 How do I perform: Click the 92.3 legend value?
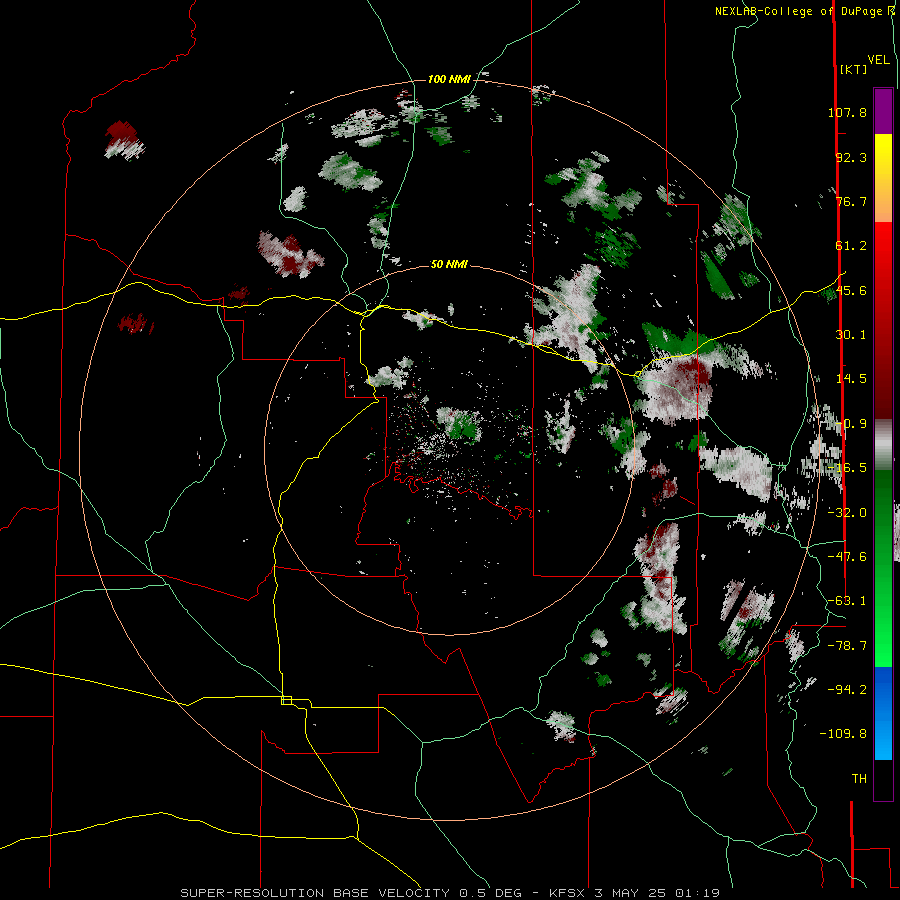[x=851, y=157]
